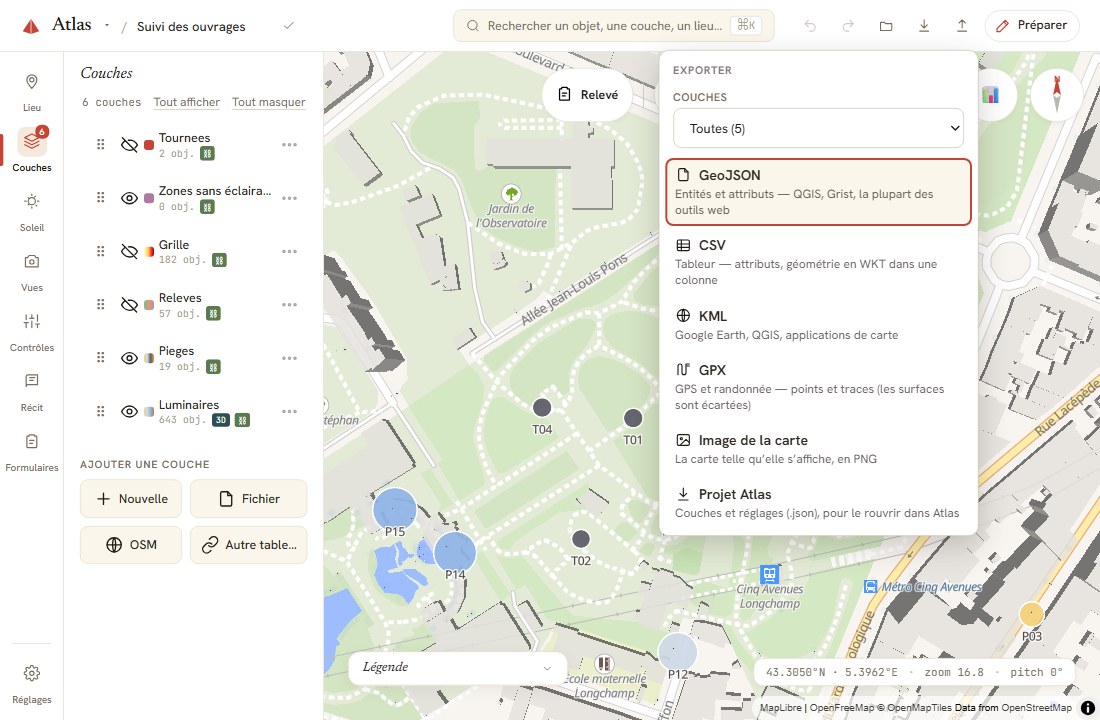Open more options for Zones sans éclairage
The width and height of the screenshot is (1100, 720).
click(x=289, y=198)
